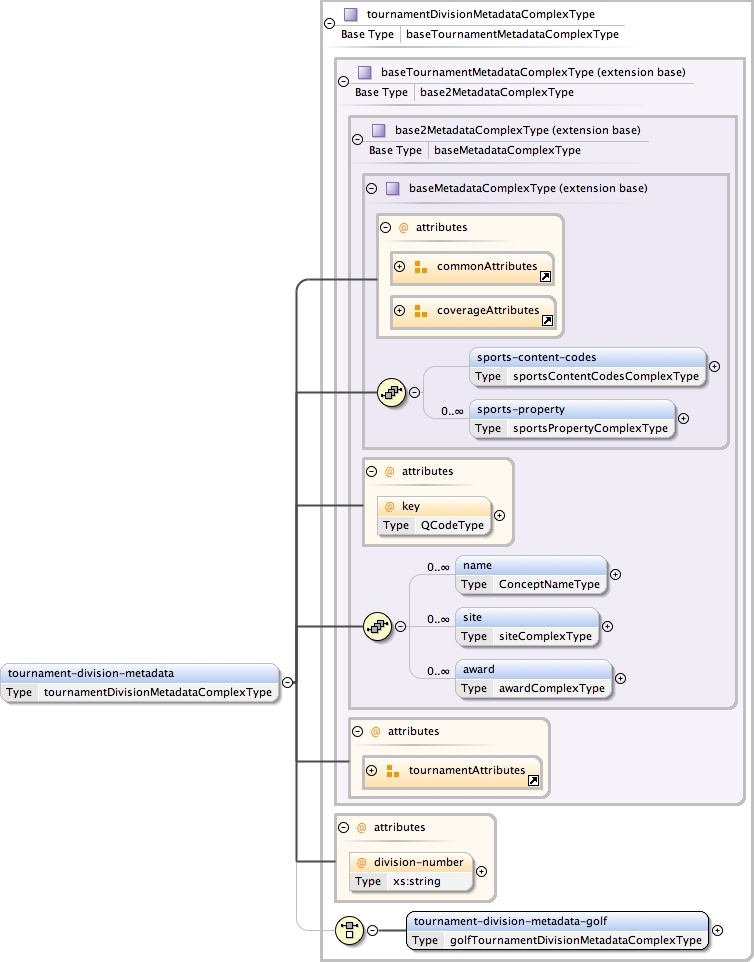
Task: Click the purple baseMetadataComplexType type icon
Action: [392, 188]
